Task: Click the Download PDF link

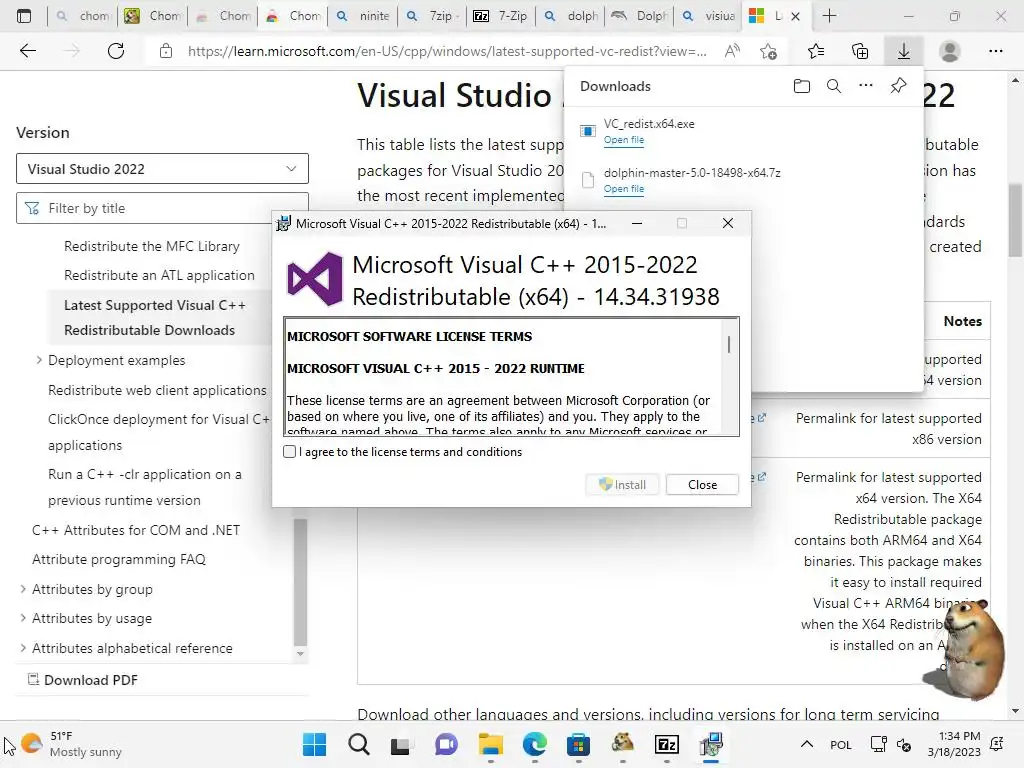Action: (82, 680)
